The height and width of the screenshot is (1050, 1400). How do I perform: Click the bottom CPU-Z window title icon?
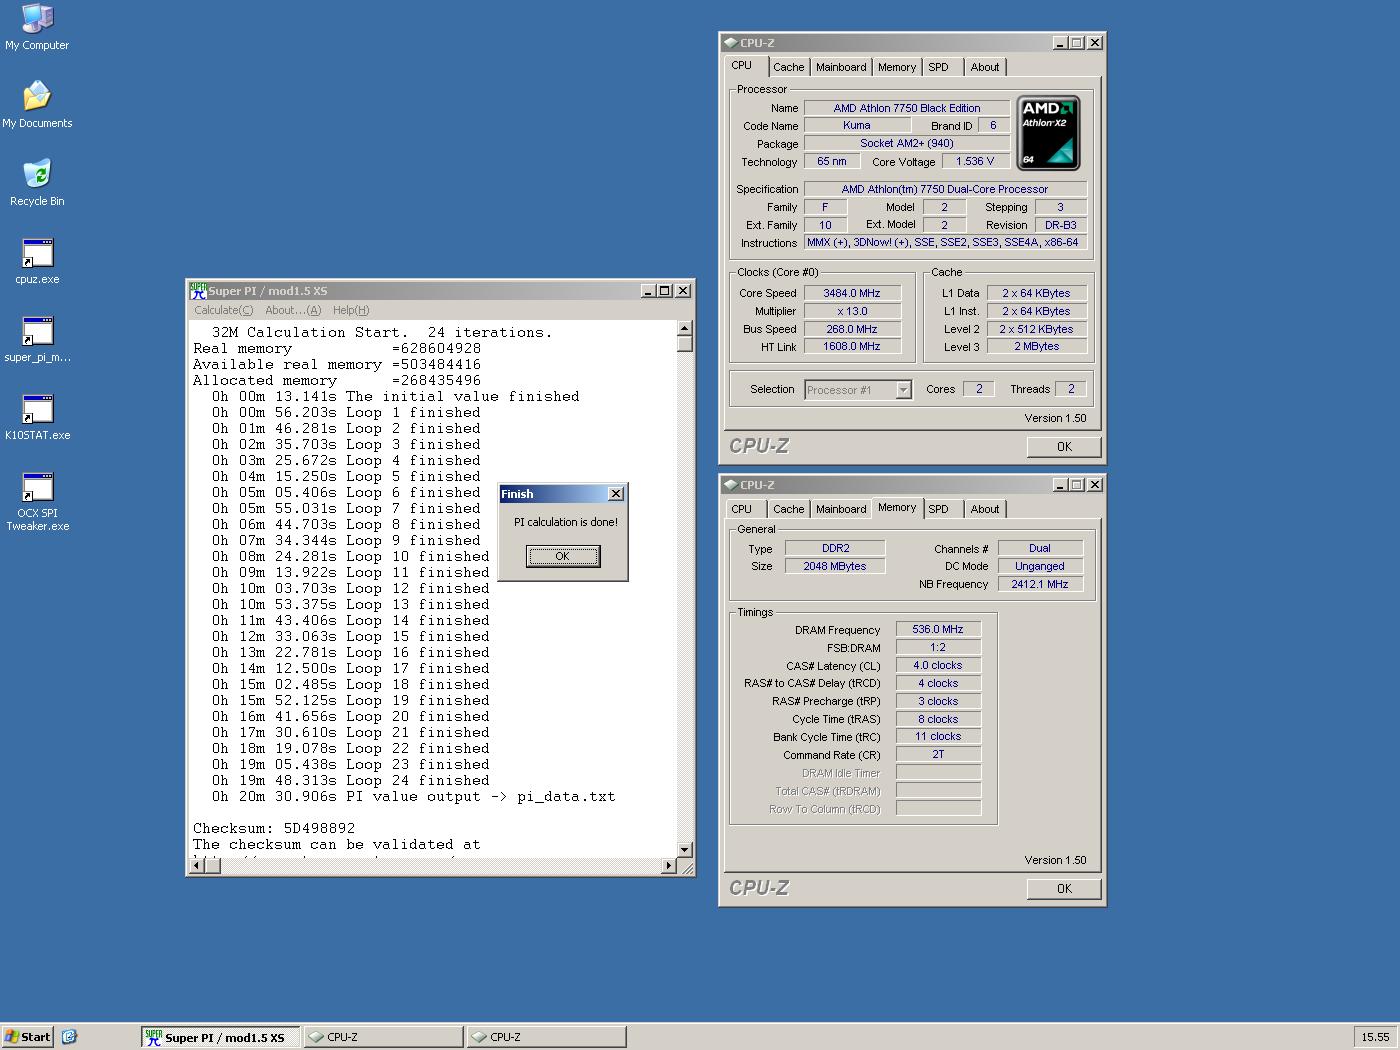pyautogui.click(x=731, y=485)
